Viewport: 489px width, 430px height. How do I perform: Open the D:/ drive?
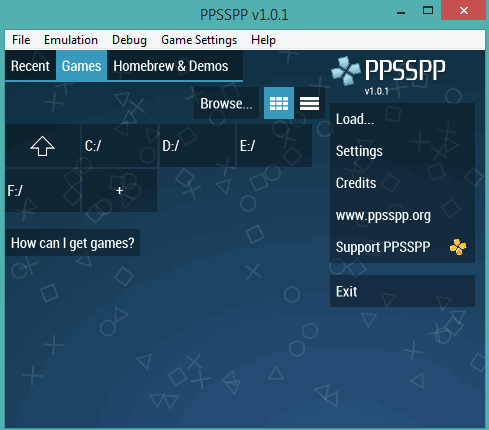click(197, 146)
